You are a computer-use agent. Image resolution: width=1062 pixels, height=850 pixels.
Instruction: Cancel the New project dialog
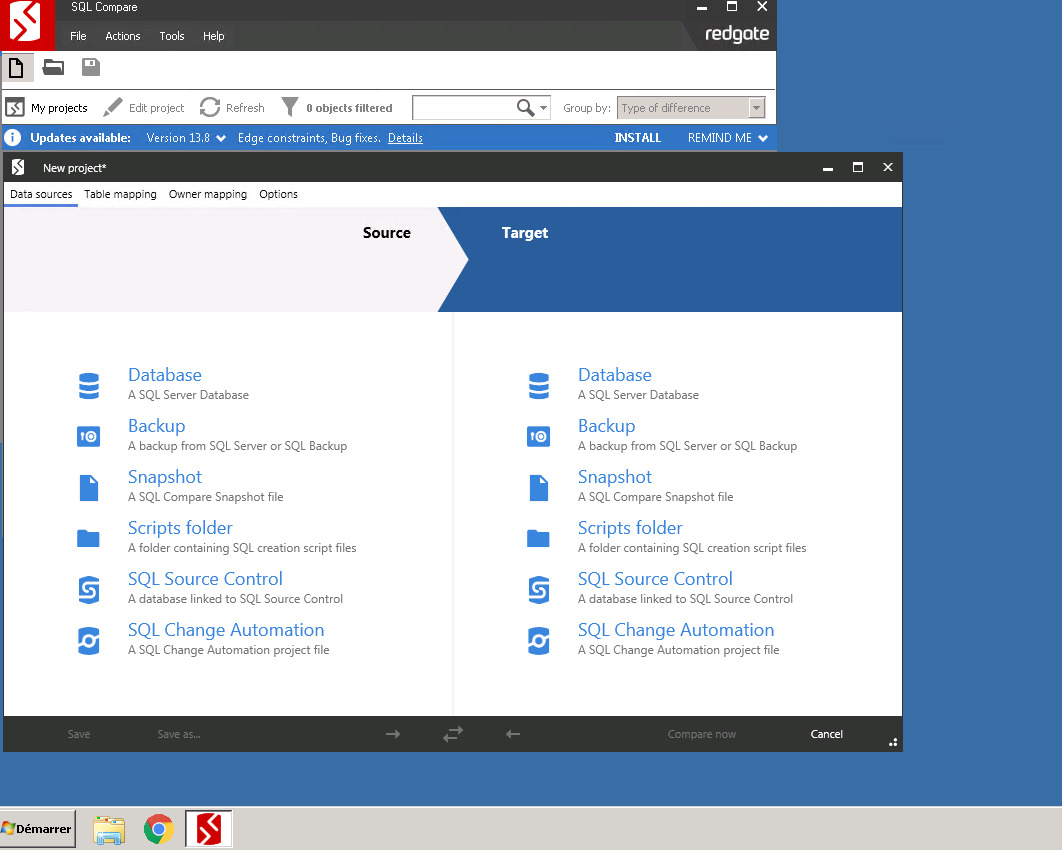pos(826,734)
